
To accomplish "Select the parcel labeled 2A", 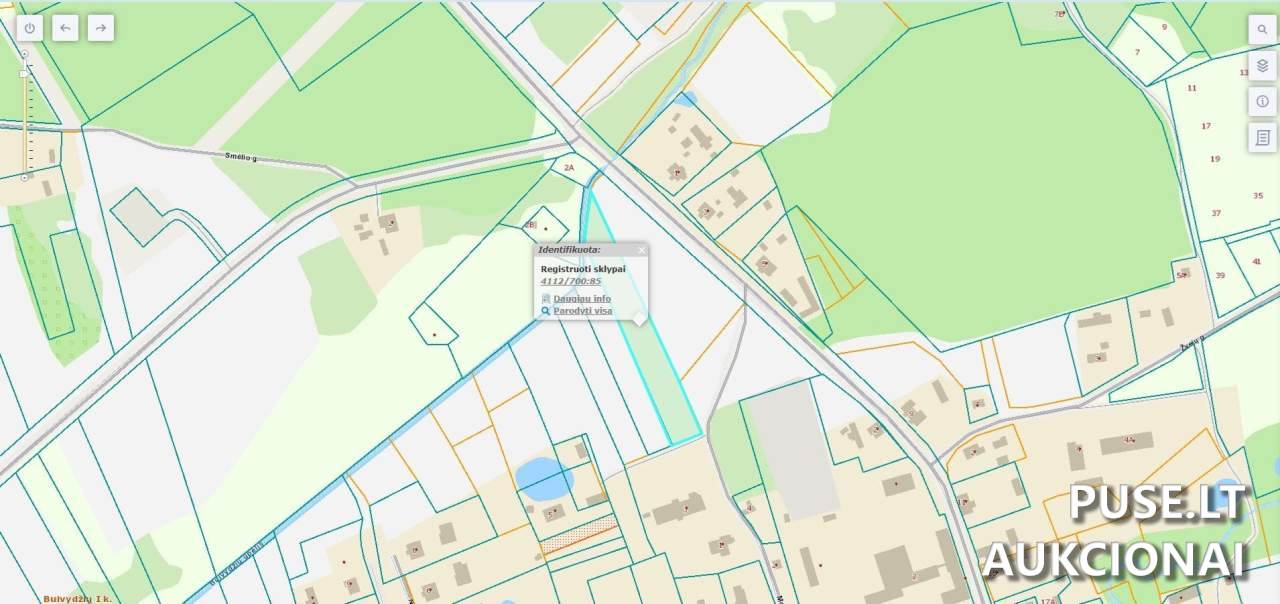I will coord(569,168).
